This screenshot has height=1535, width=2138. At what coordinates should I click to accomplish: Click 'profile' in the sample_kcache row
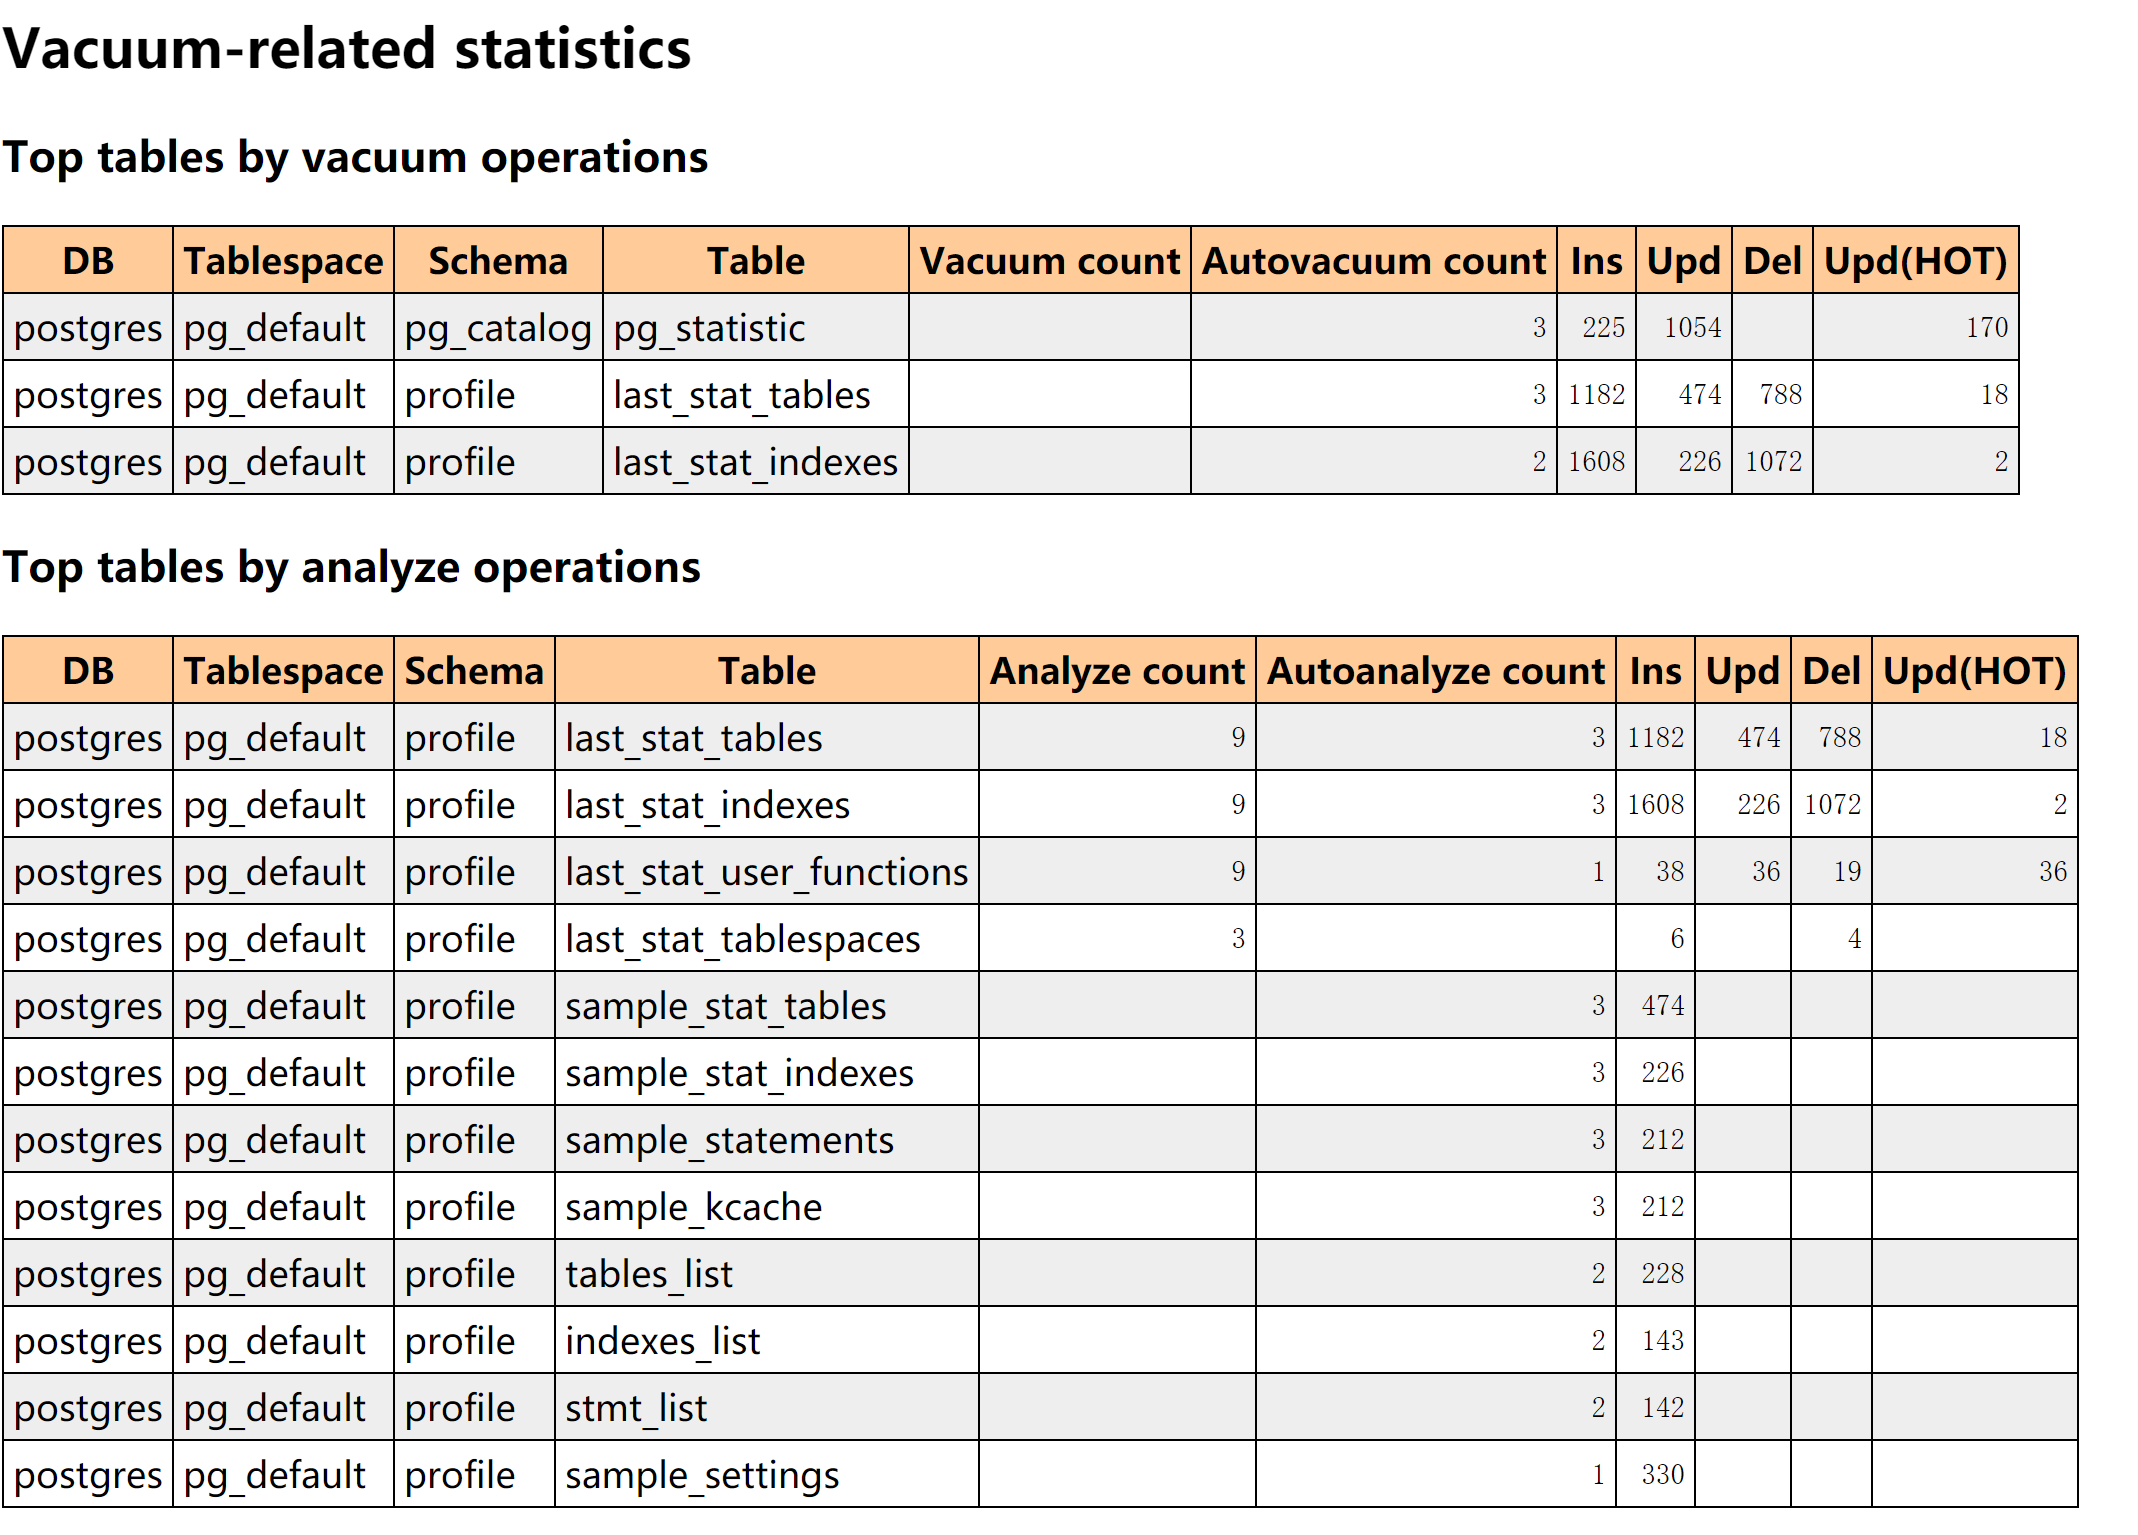(x=474, y=1206)
